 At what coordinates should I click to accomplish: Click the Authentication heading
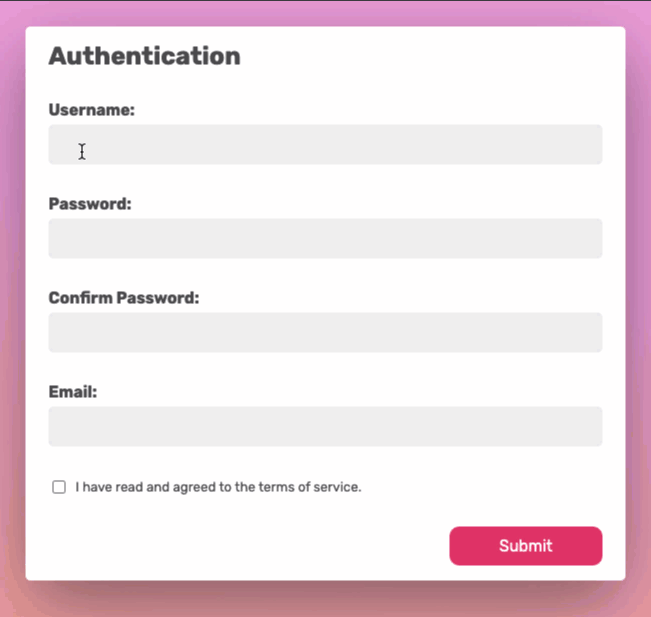[x=144, y=56]
